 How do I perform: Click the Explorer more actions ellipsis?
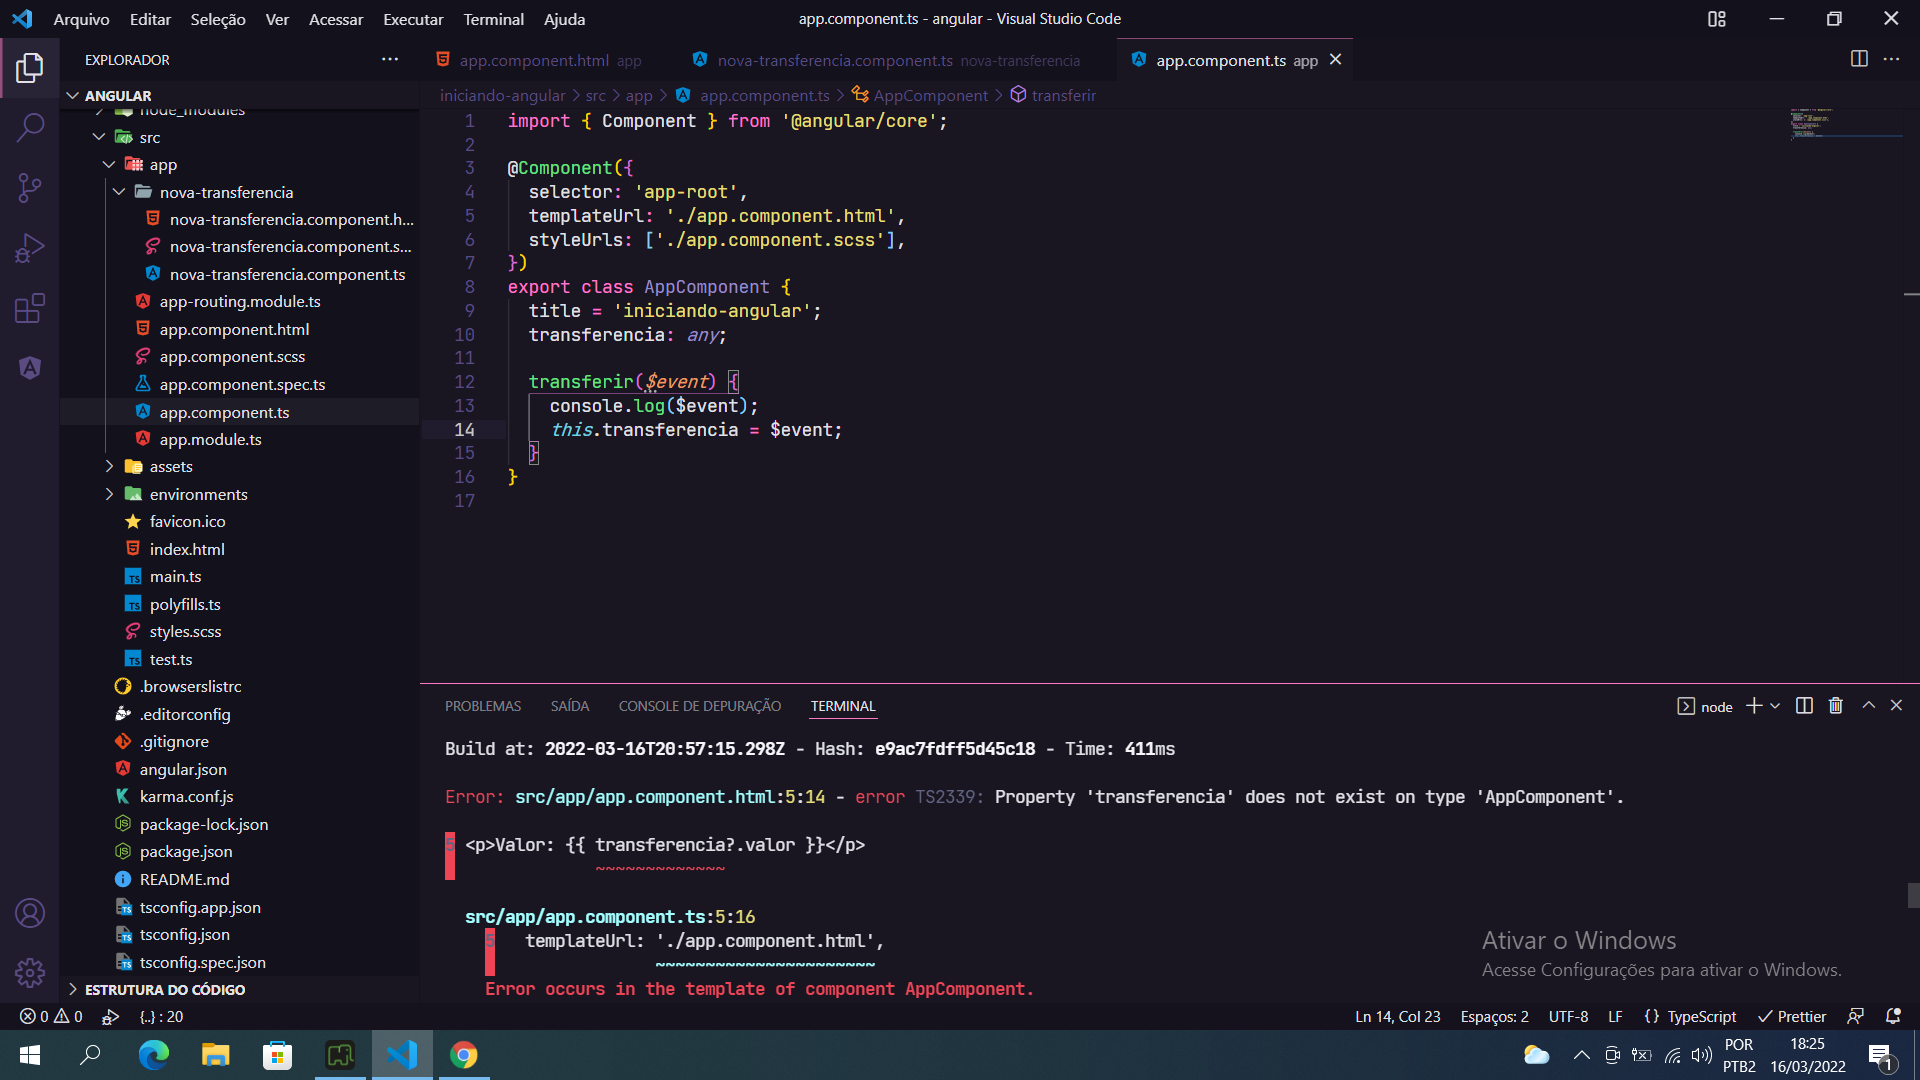tap(390, 60)
